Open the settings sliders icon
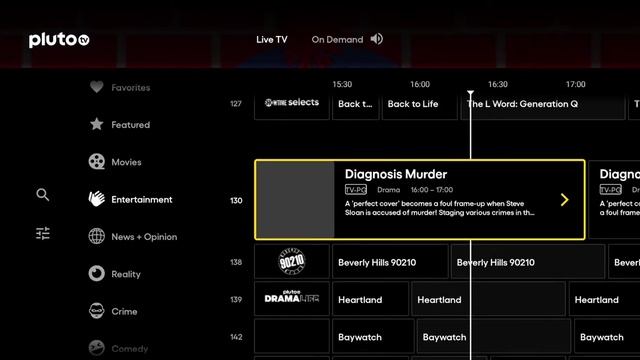The height and width of the screenshot is (360, 640). [42, 233]
